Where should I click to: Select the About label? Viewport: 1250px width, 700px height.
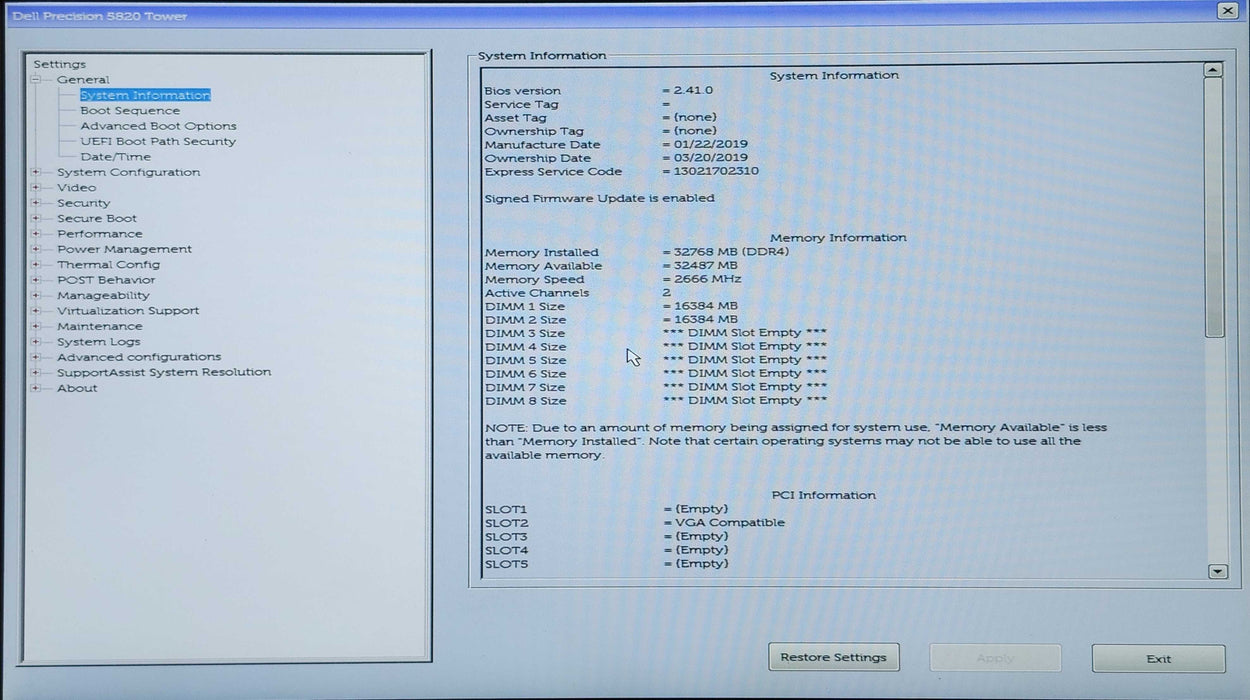(x=77, y=388)
